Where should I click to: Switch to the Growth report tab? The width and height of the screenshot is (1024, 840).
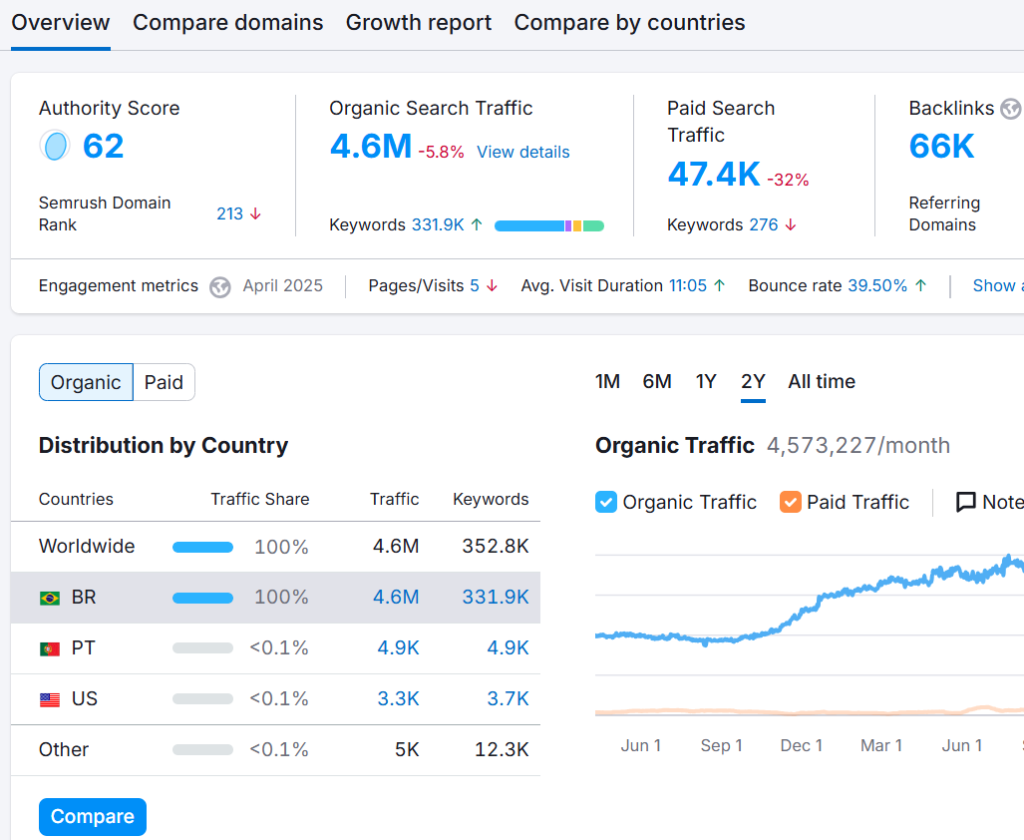click(418, 22)
